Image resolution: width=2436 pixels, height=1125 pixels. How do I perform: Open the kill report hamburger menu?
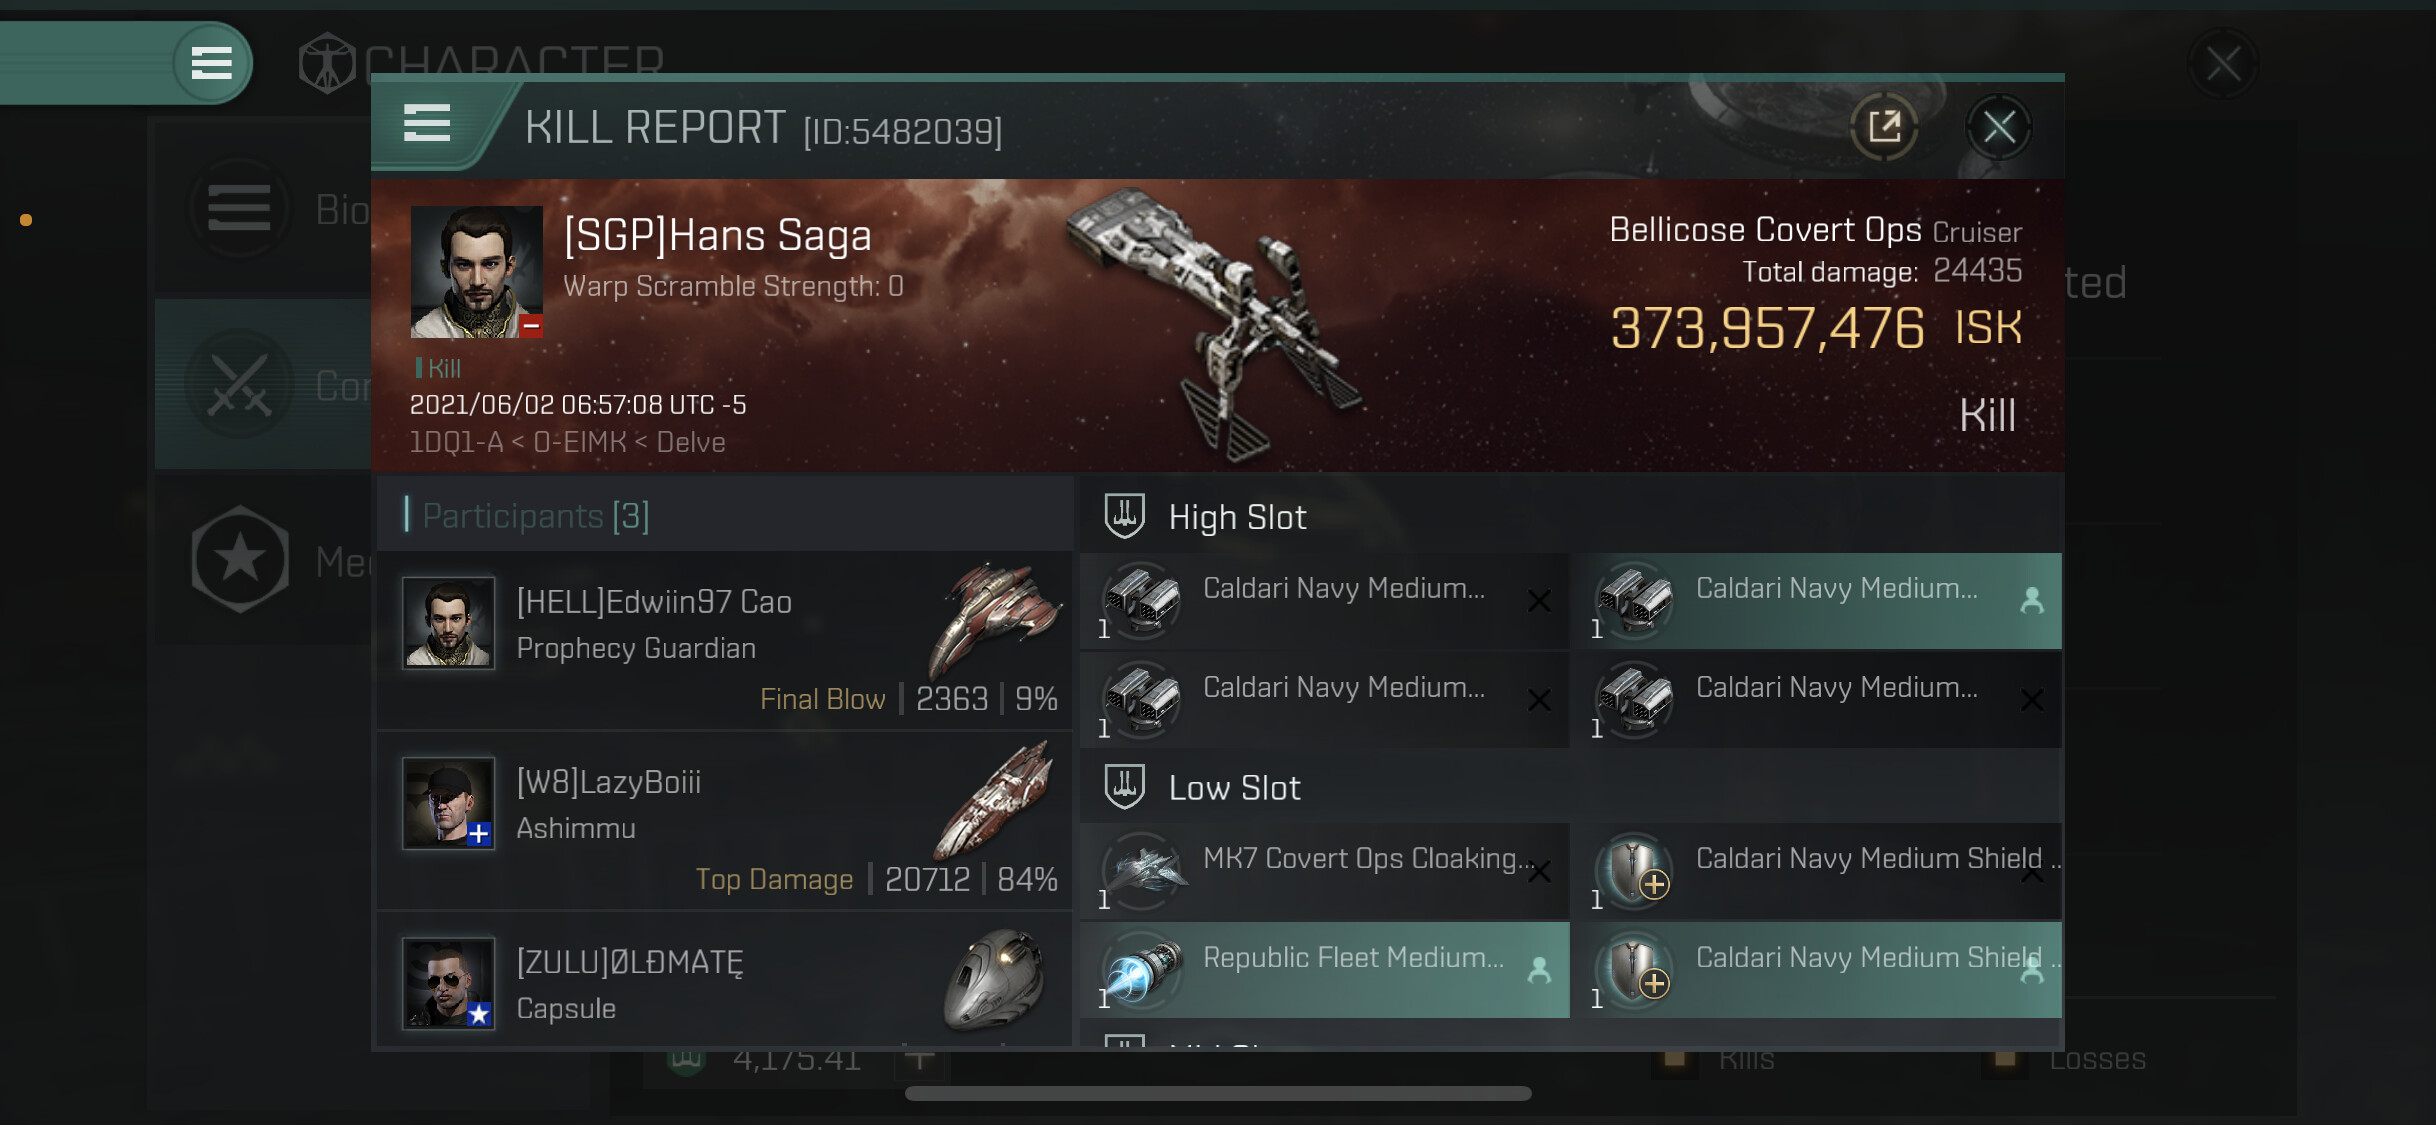tap(427, 124)
